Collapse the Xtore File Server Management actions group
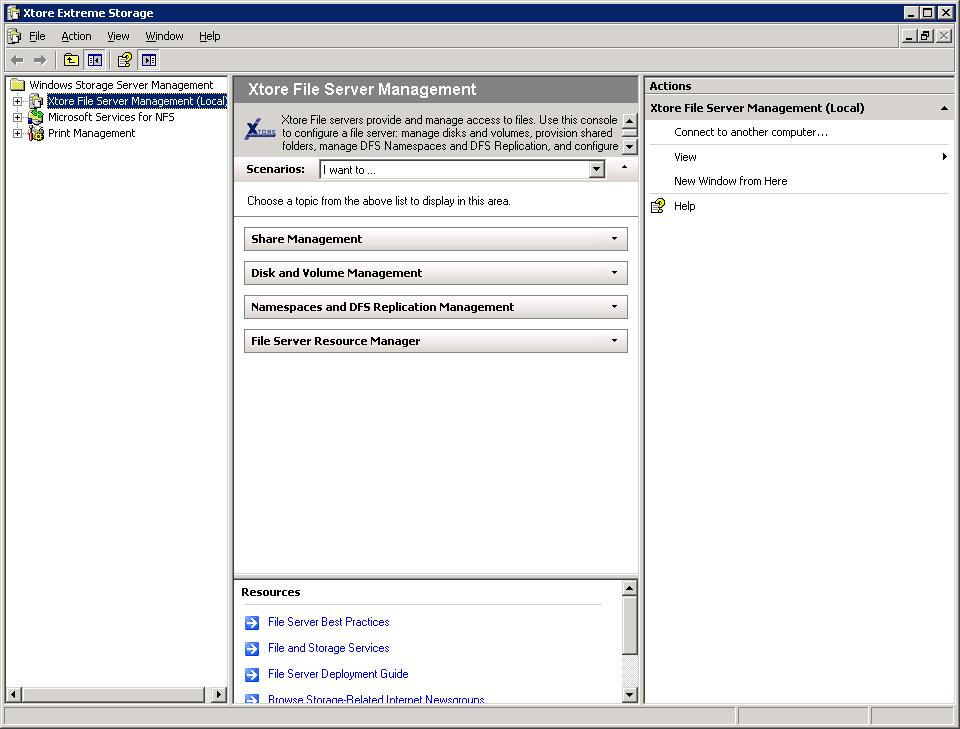This screenshot has width=960, height=729. pyautogui.click(x=945, y=108)
